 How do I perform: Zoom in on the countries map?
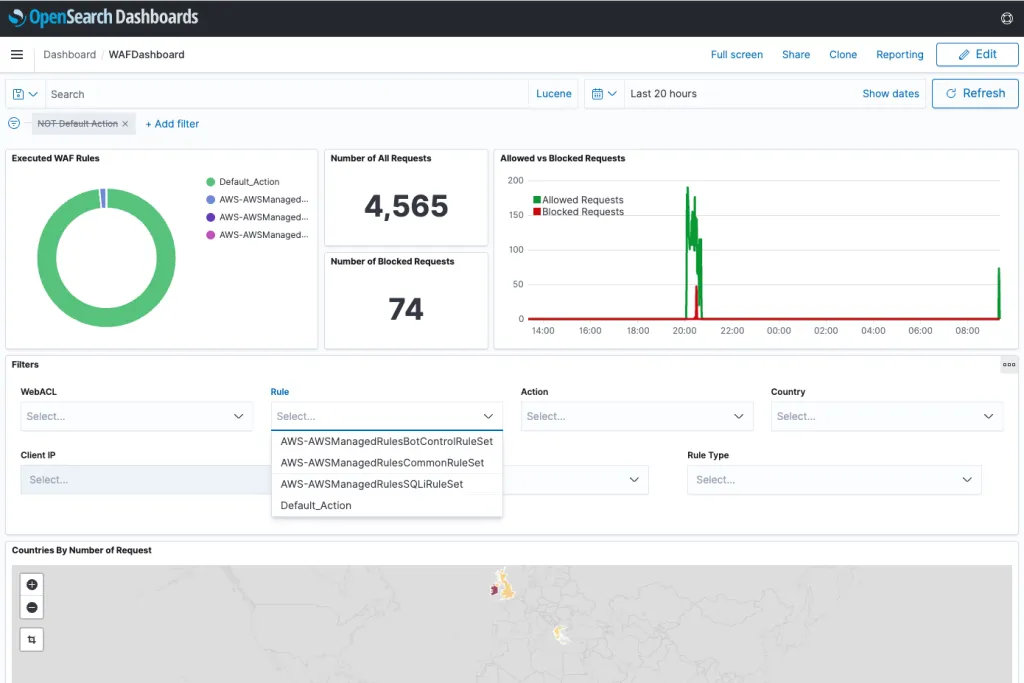click(x=31, y=583)
